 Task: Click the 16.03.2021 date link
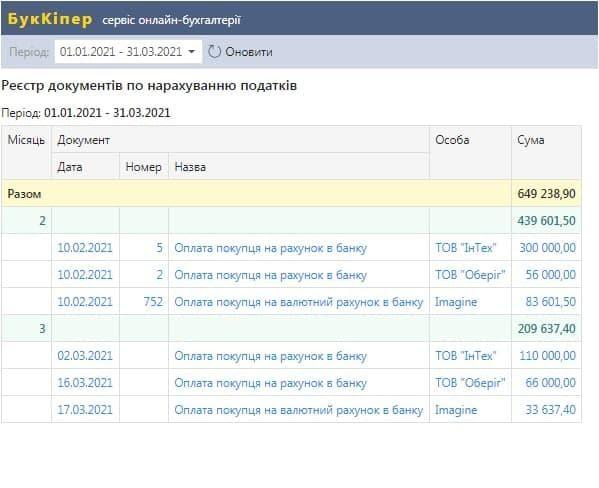pos(85,383)
